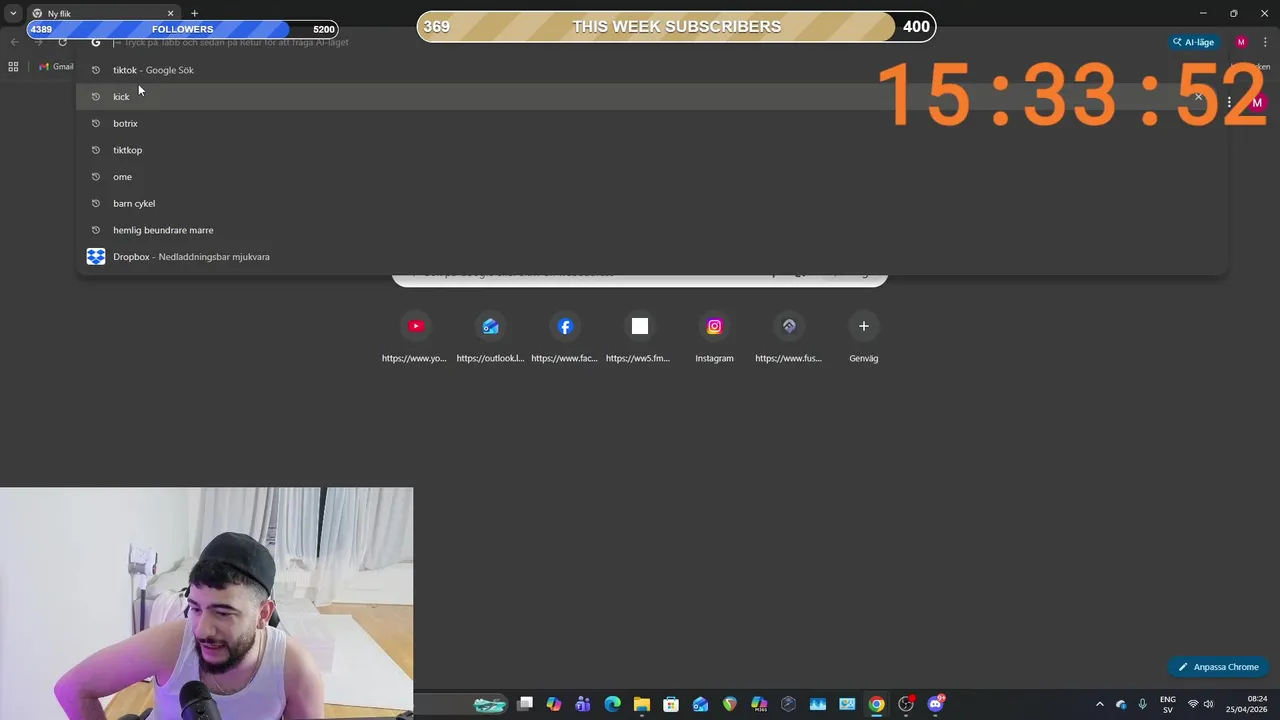Select the 'hemlig beundrare marre' suggestion
The image size is (1280, 720).
(651, 230)
